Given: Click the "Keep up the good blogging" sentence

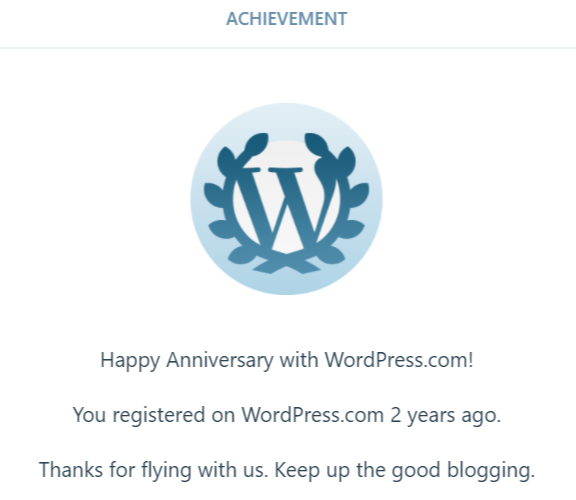Looking at the screenshot, I should [404, 471].
